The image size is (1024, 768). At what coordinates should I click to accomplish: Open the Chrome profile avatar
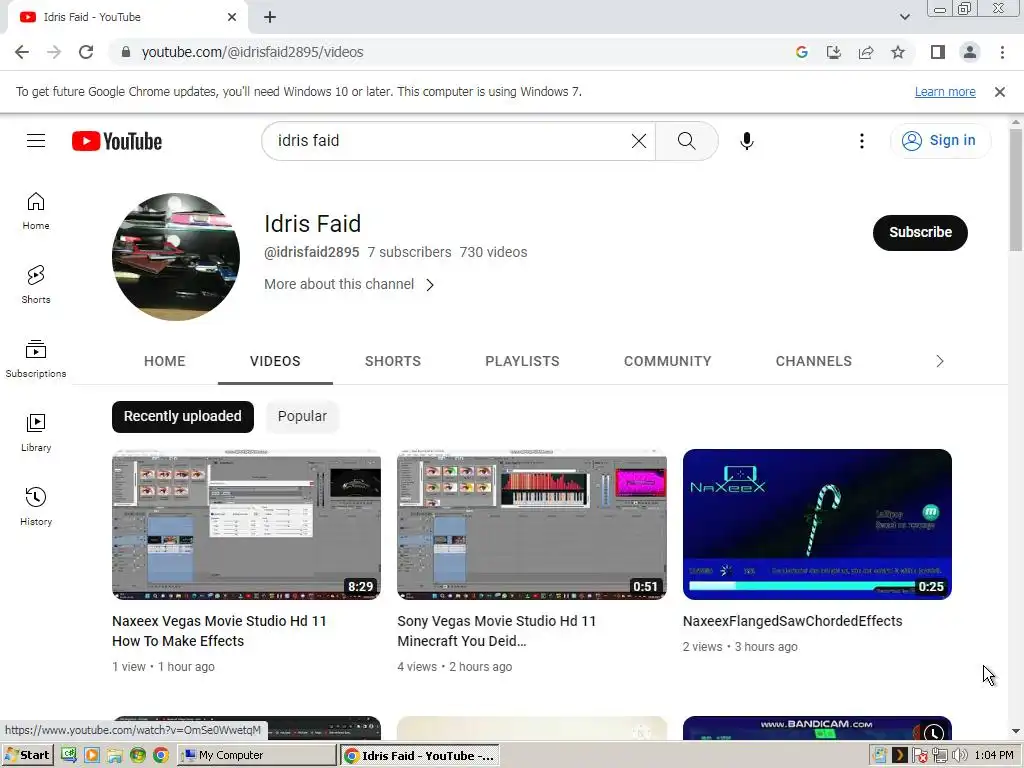click(970, 52)
